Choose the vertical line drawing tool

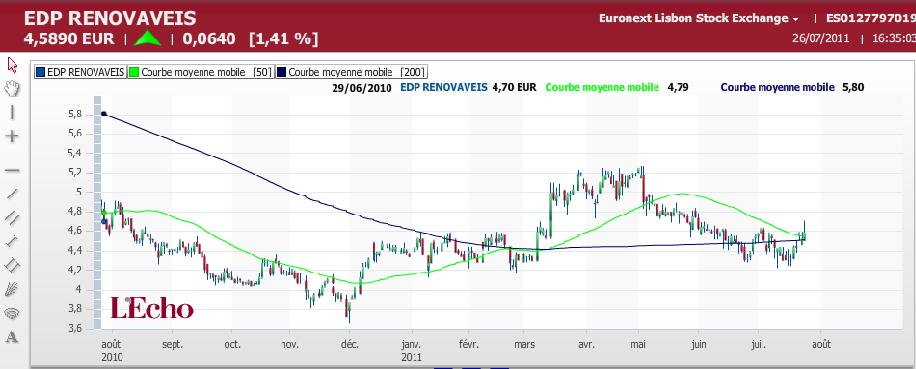12,112
